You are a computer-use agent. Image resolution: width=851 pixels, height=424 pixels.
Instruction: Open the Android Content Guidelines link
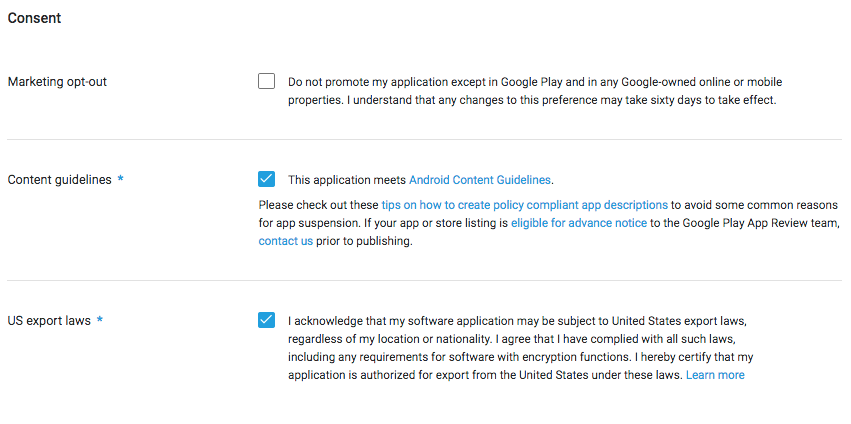click(480, 180)
